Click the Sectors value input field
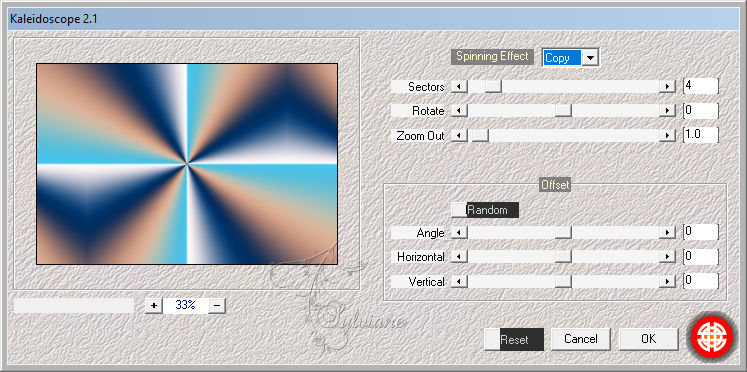The image size is (747, 372). (700, 86)
